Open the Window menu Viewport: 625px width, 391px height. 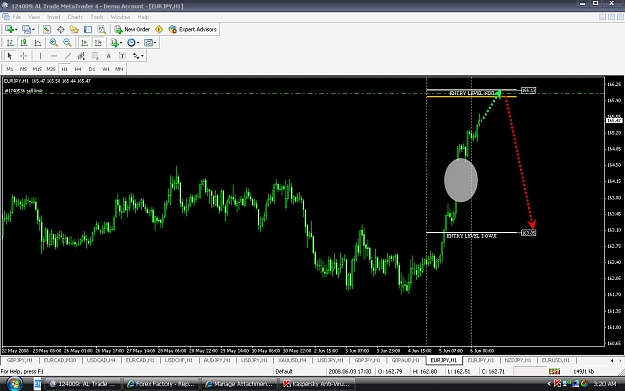point(120,17)
